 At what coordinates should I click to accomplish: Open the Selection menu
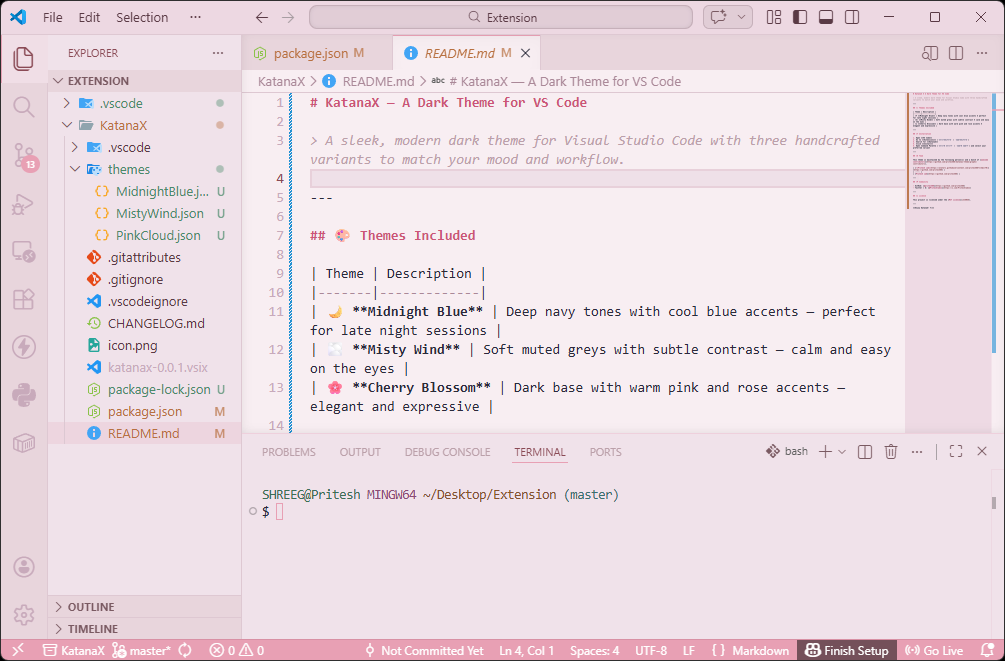142,17
